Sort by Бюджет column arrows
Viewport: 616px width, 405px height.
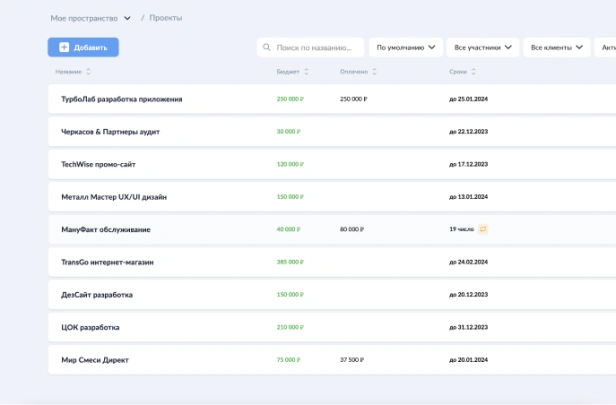(x=306, y=72)
